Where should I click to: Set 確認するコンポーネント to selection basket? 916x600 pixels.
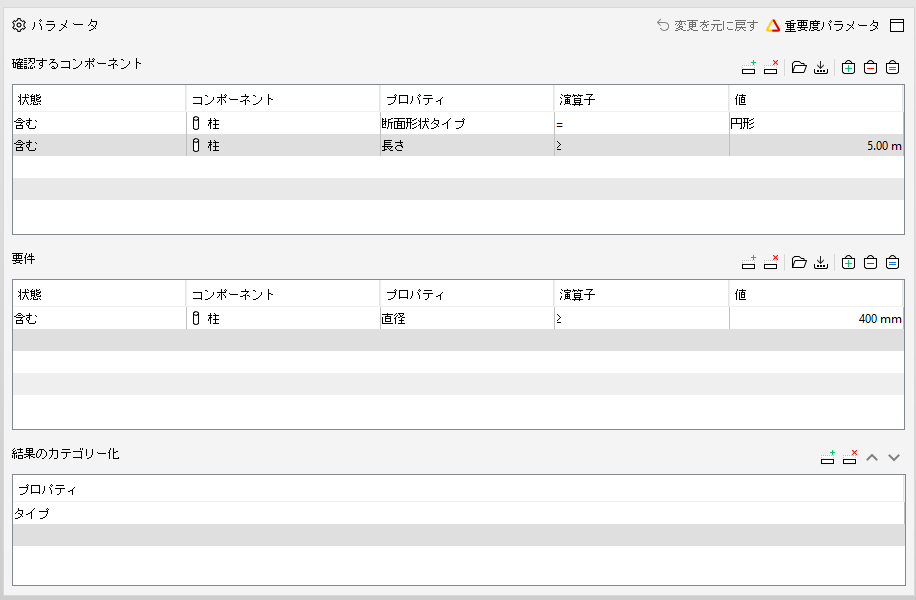(892, 67)
